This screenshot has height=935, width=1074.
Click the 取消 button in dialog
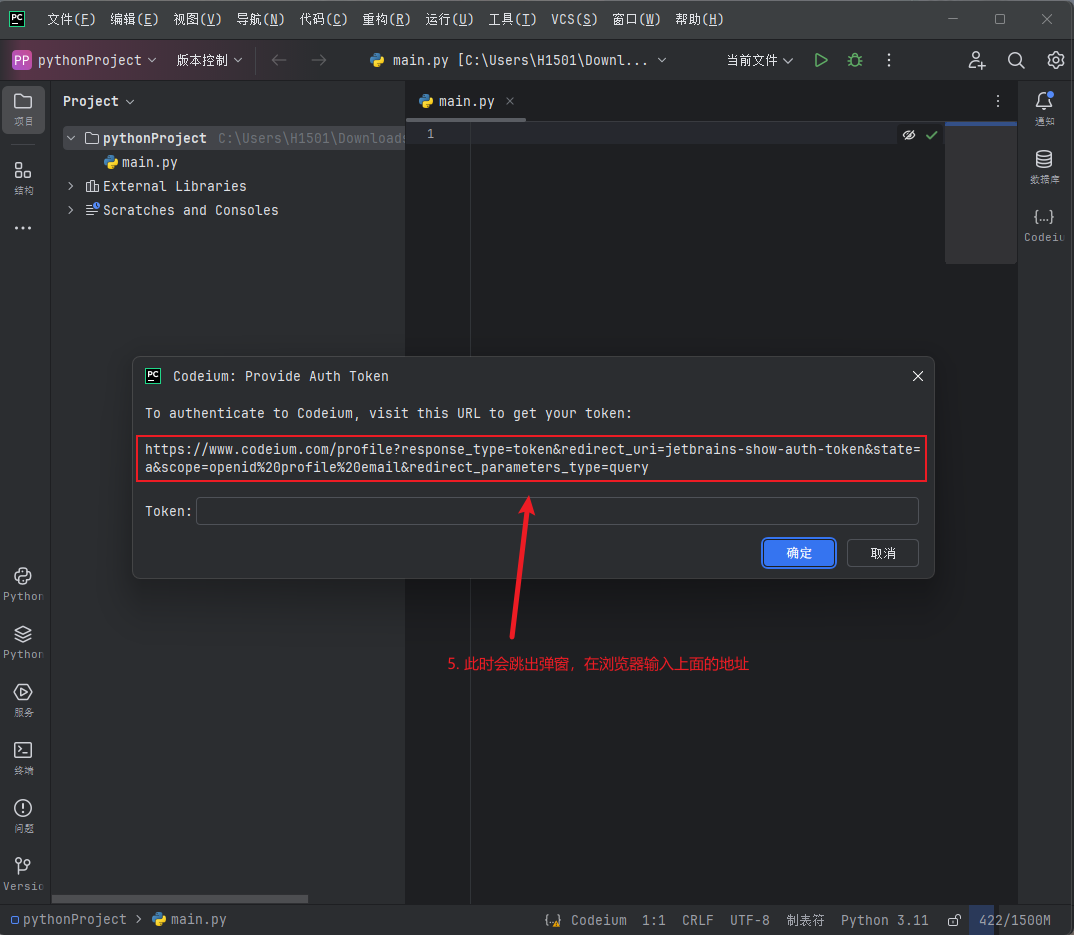(x=882, y=553)
